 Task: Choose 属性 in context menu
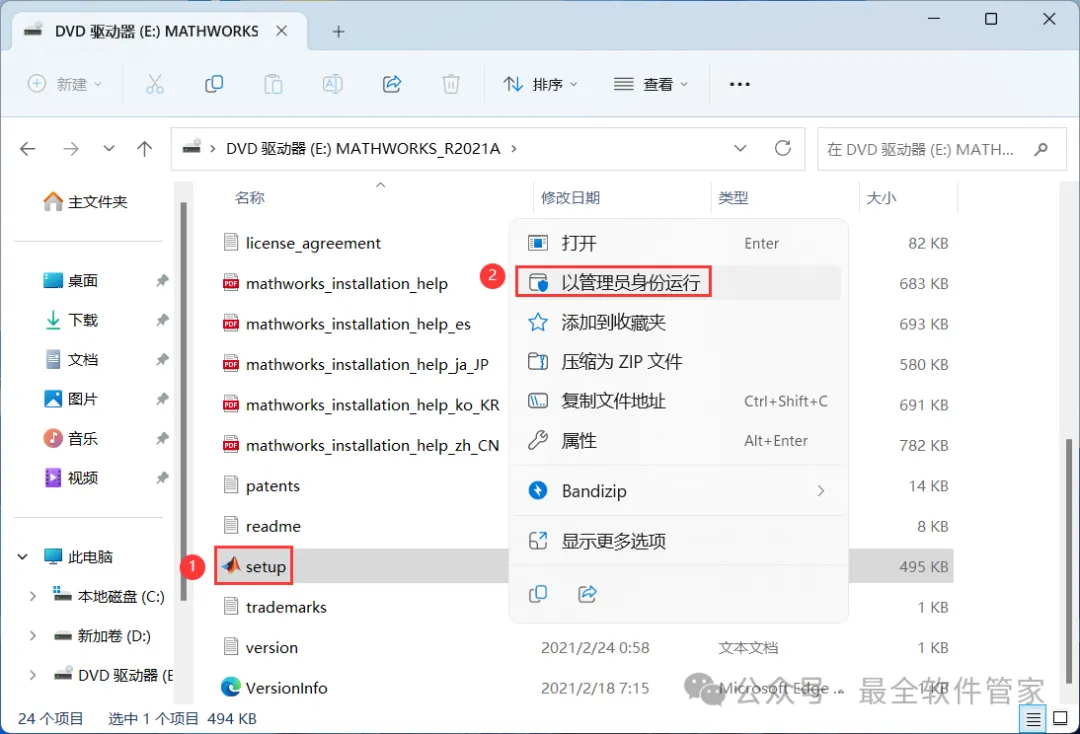point(678,441)
